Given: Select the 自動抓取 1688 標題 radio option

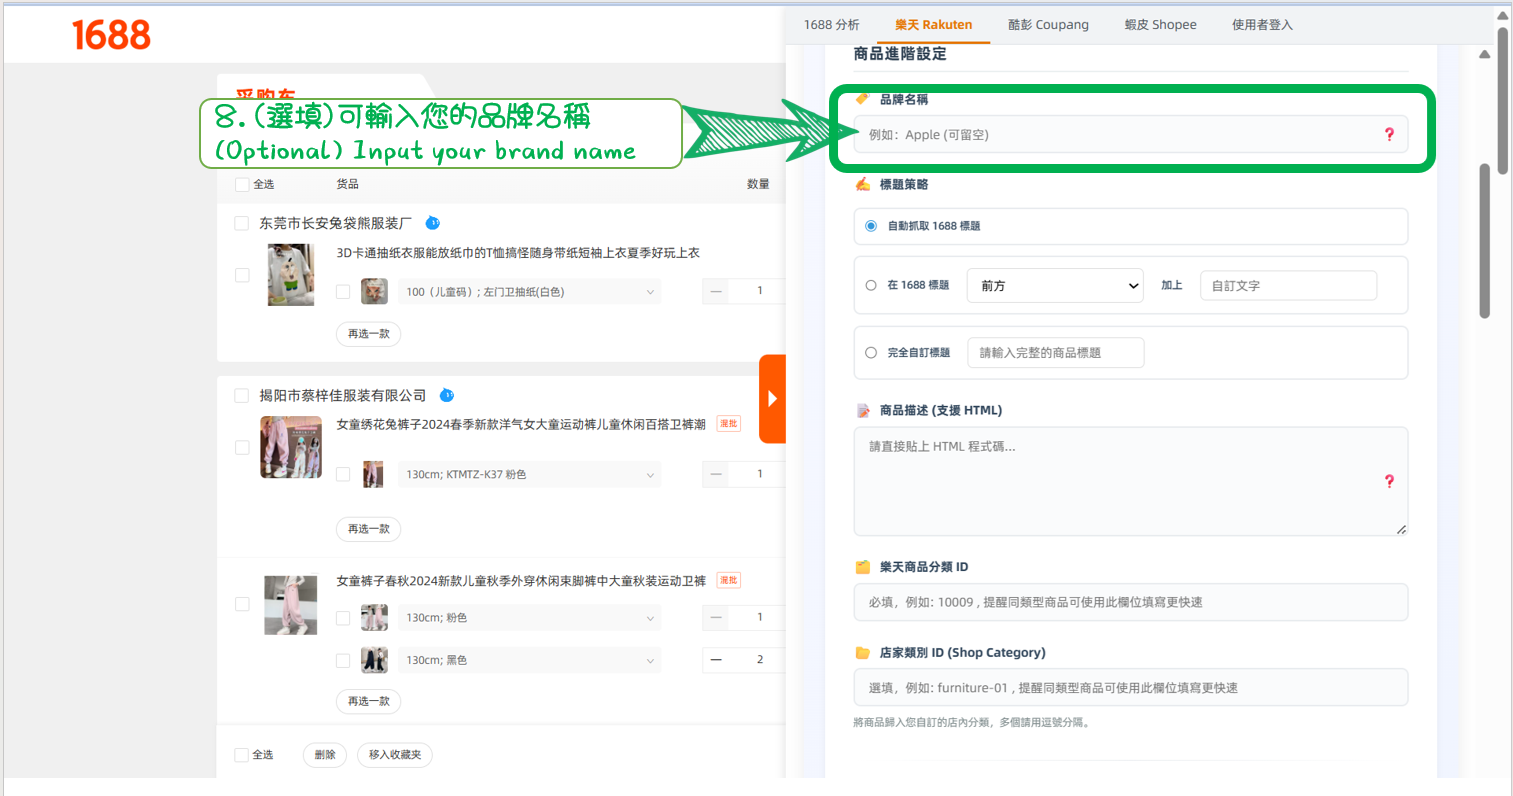Looking at the screenshot, I should pyautogui.click(x=871, y=226).
